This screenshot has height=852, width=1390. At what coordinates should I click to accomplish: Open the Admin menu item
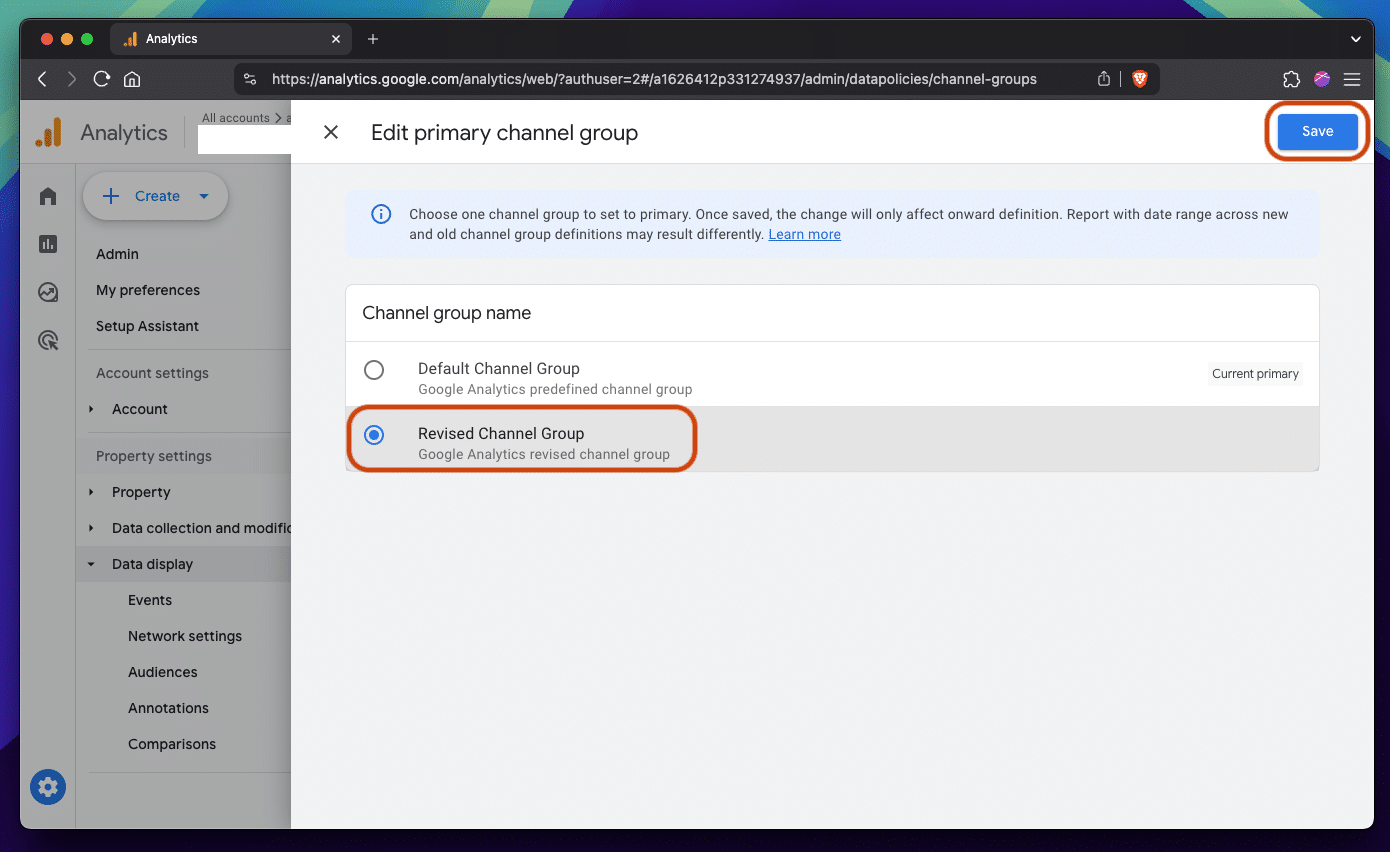click(x=117, y=254)
